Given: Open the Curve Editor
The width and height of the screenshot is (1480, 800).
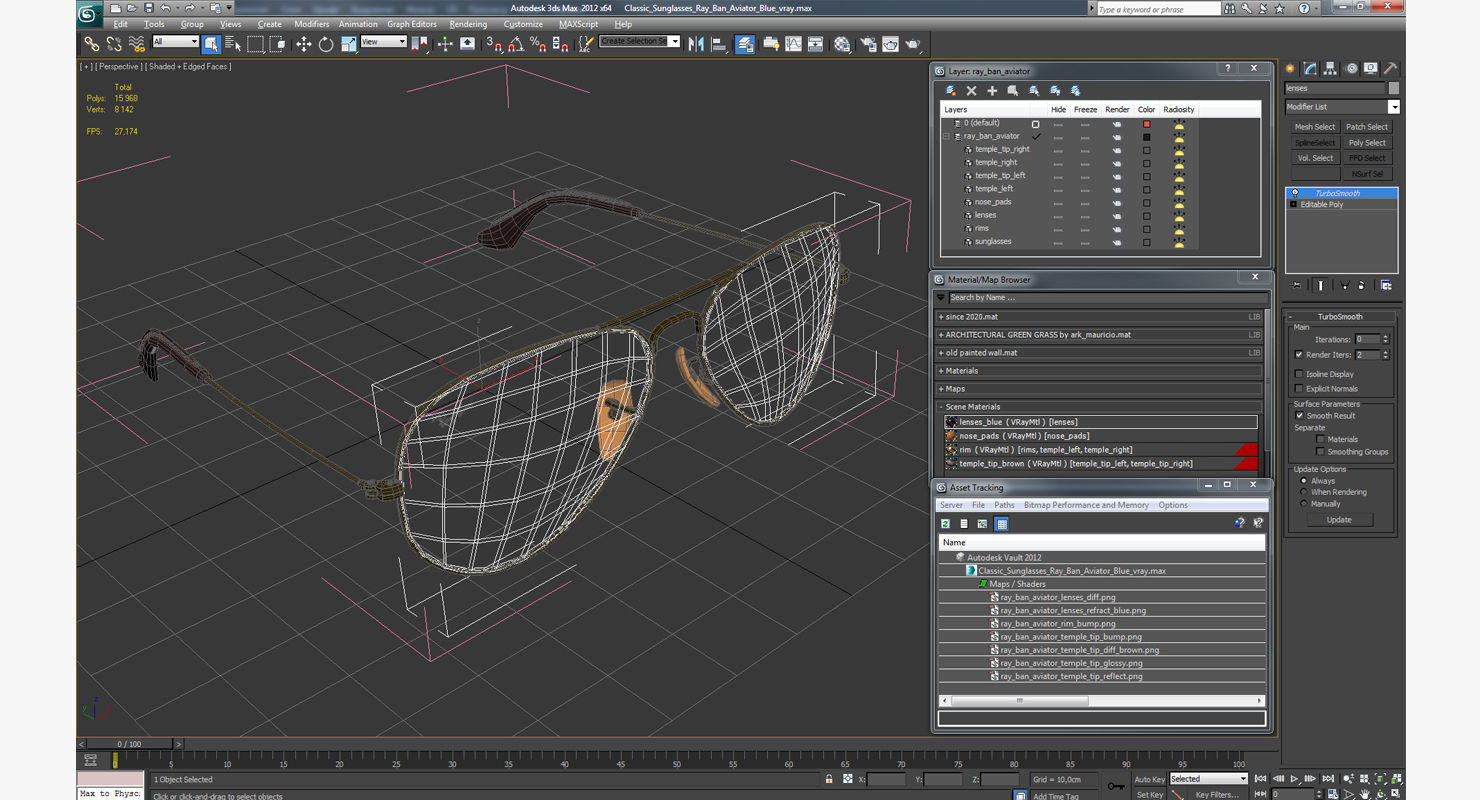Looking at the screenshot, I should [793, 44].
